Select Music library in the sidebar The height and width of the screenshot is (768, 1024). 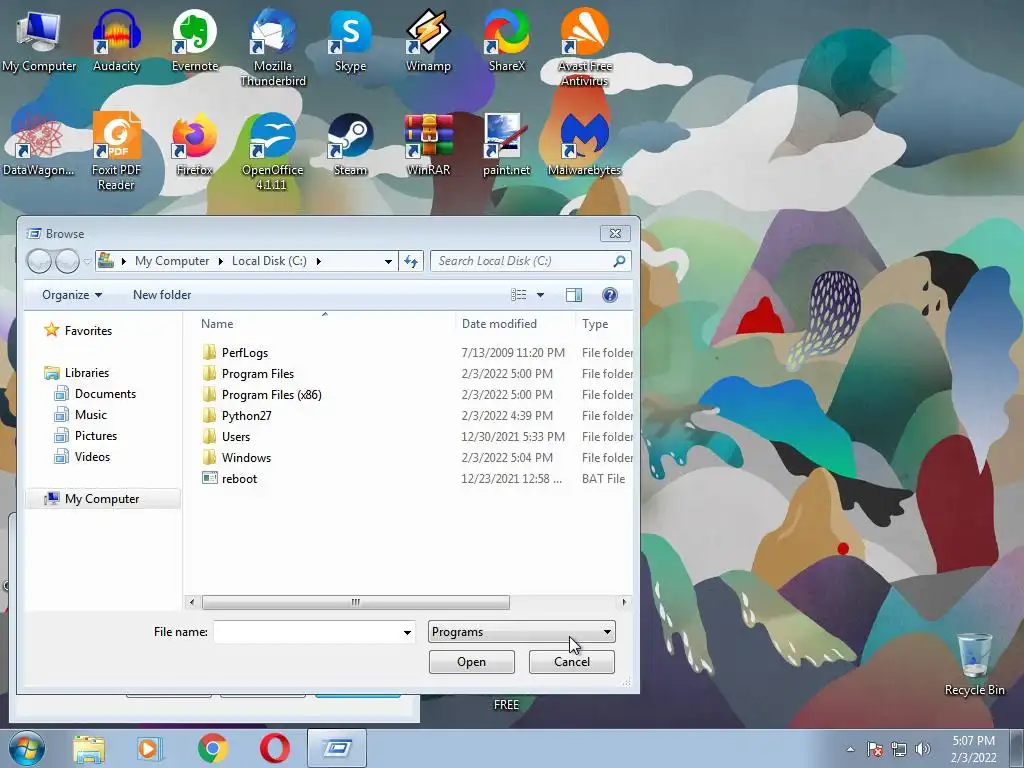tap(91, 415)
